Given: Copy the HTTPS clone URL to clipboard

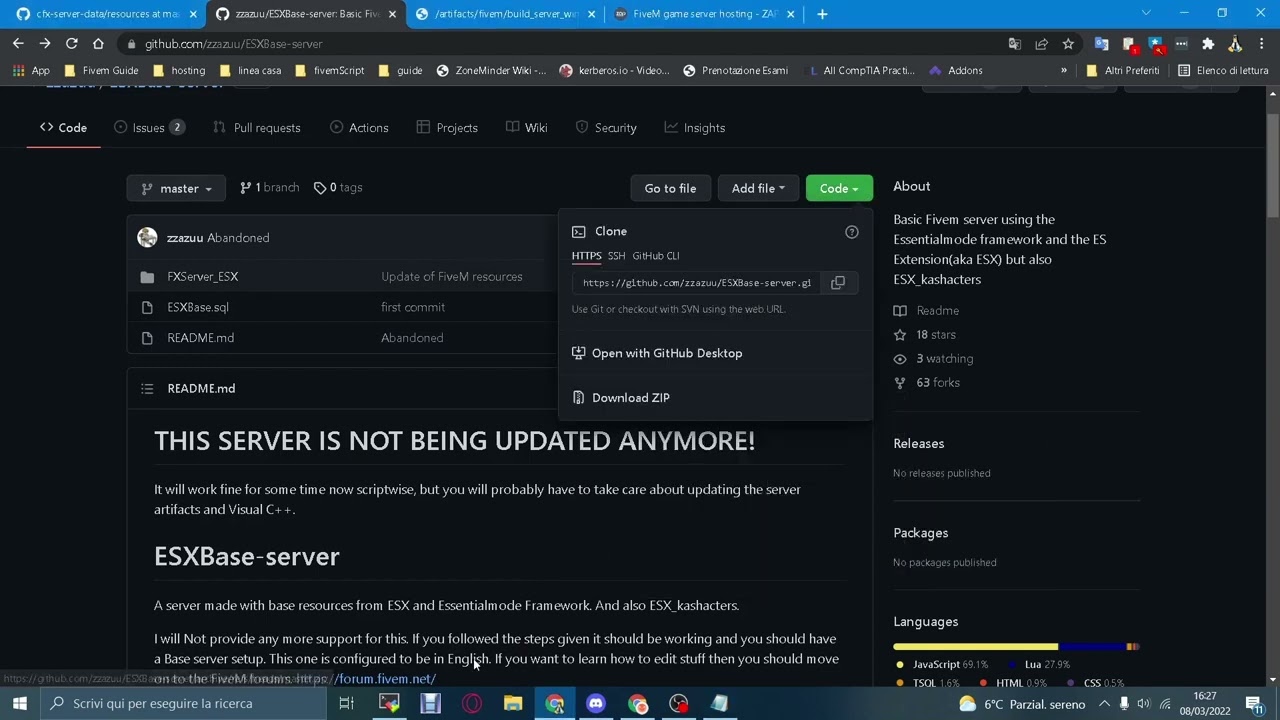Looking at the screenshot, I should (x=838, y=283).
